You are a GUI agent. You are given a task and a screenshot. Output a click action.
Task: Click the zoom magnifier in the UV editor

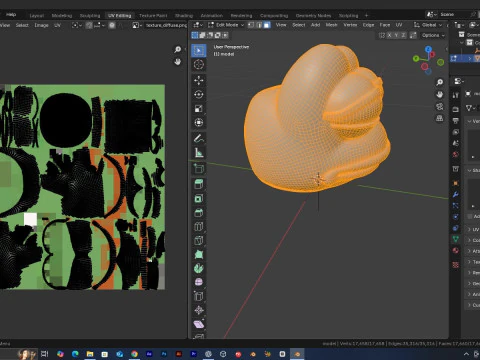[178, 50]
